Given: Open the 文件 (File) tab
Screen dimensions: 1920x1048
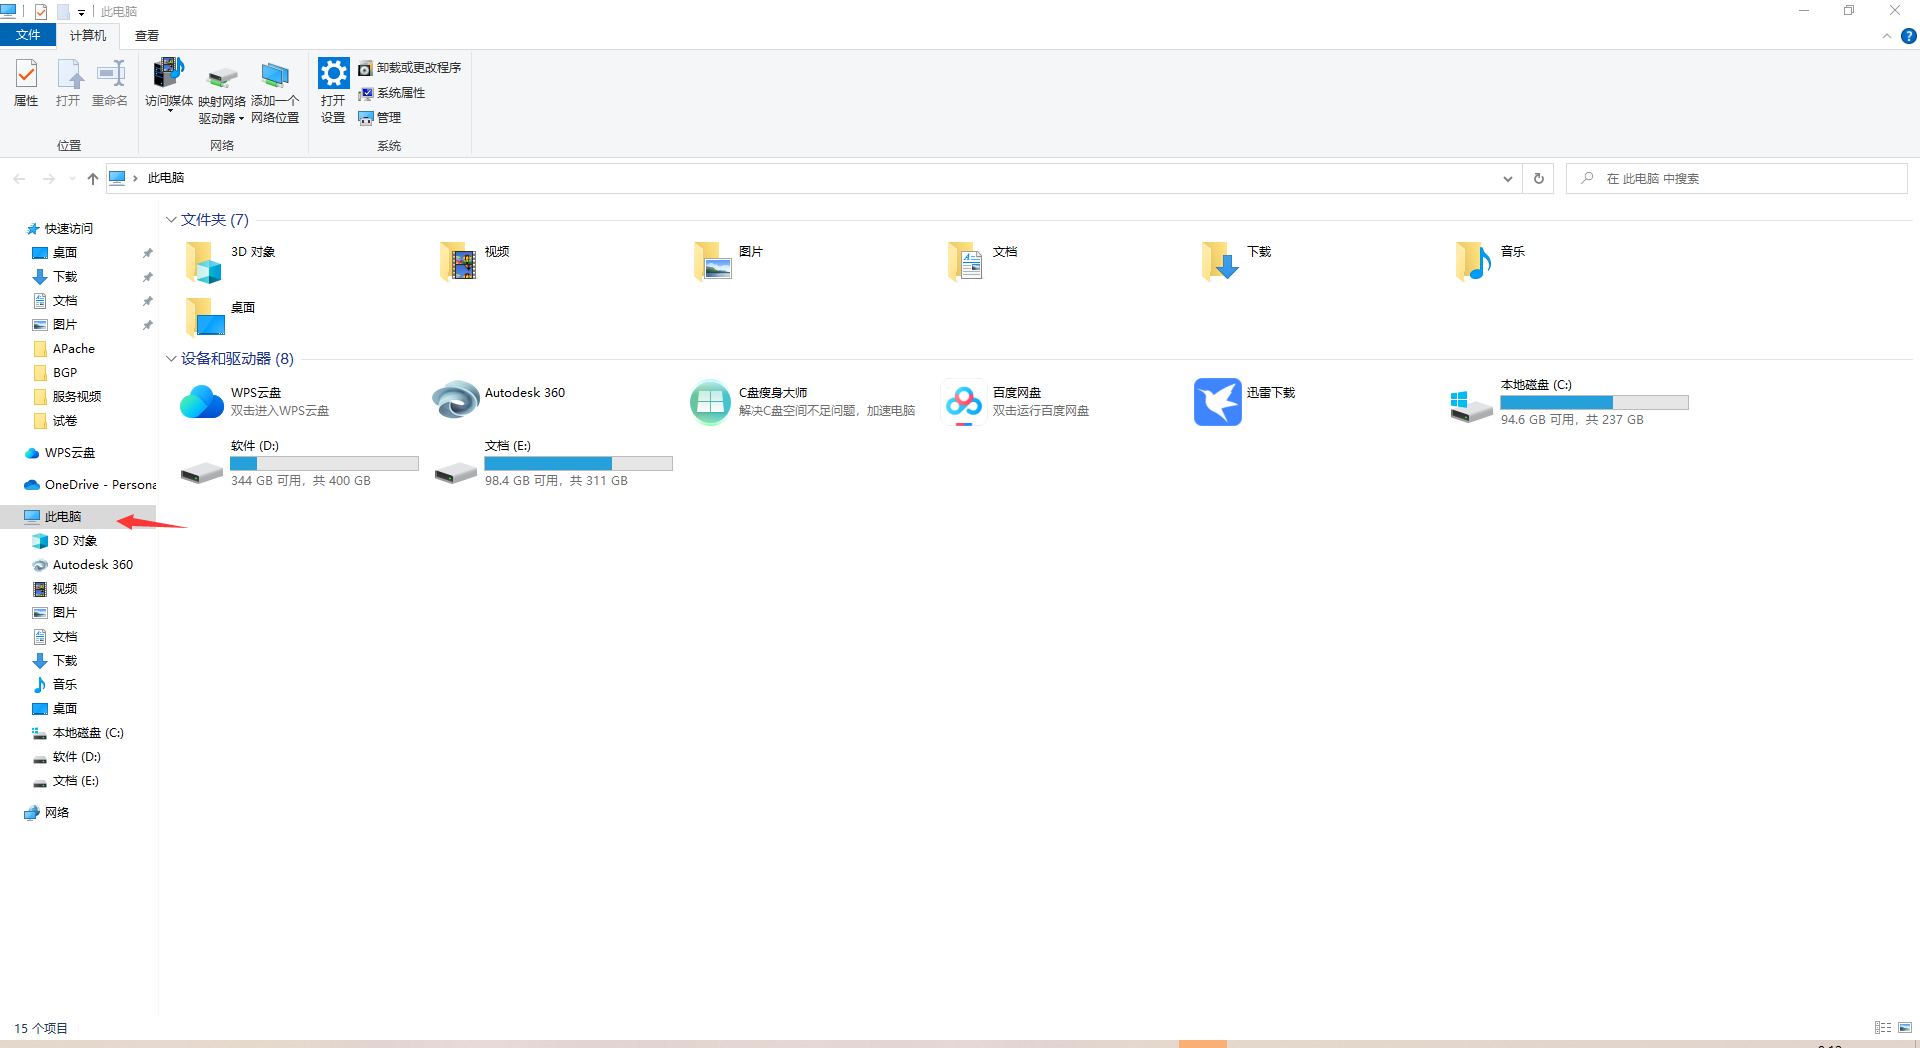Looking at the screenshot, I should 28,35.
